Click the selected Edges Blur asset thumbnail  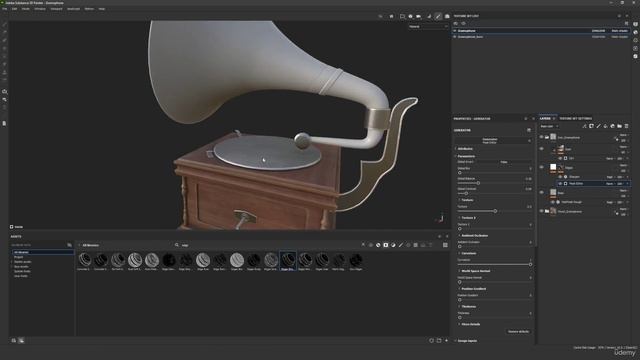click(x=288, y=260)
